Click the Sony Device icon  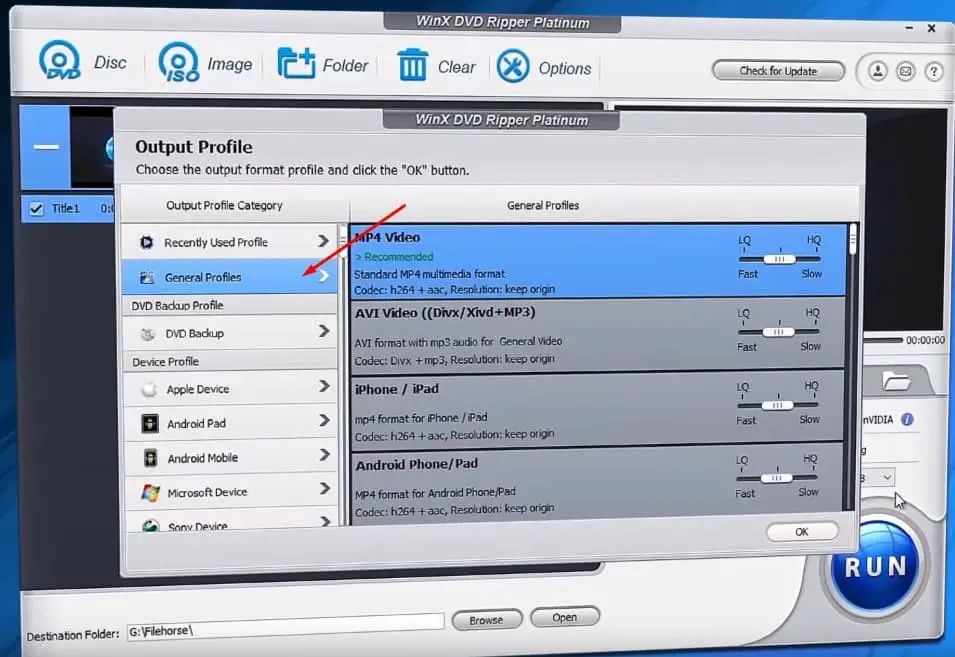150,525
